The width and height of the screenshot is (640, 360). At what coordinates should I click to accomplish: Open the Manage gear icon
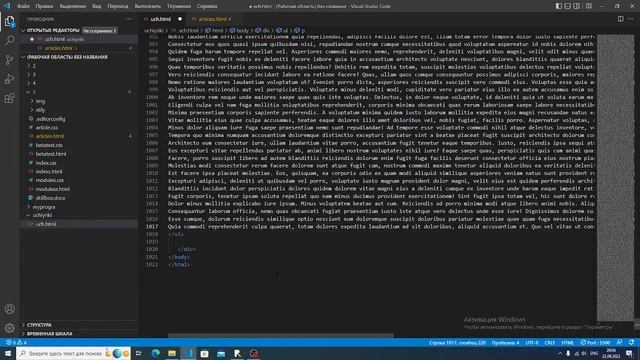[x=9, y=328]
